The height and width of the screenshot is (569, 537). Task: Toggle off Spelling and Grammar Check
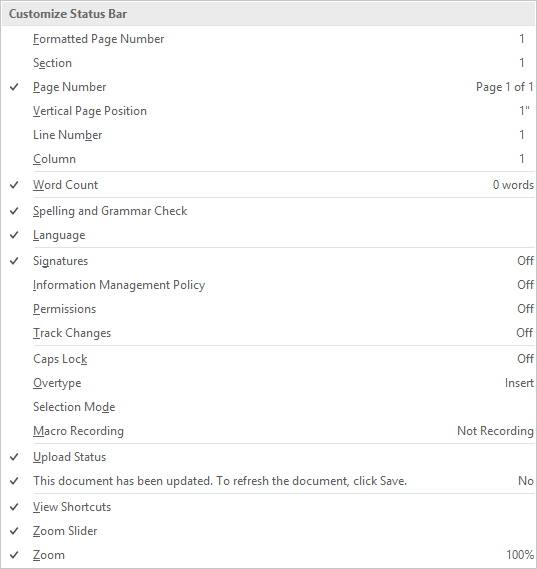point(268,211)
